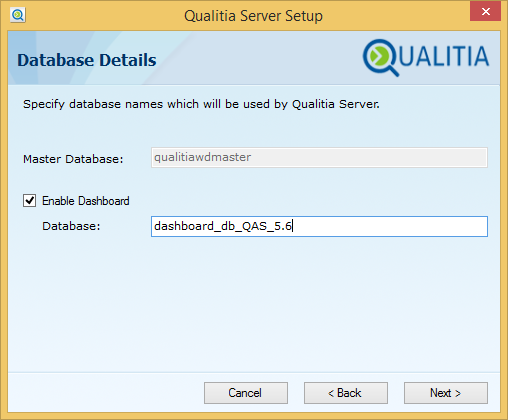Click into the dashboard Database input field
Image resolution: width=508 pixels, height=420 pixels.
[319, 227]
